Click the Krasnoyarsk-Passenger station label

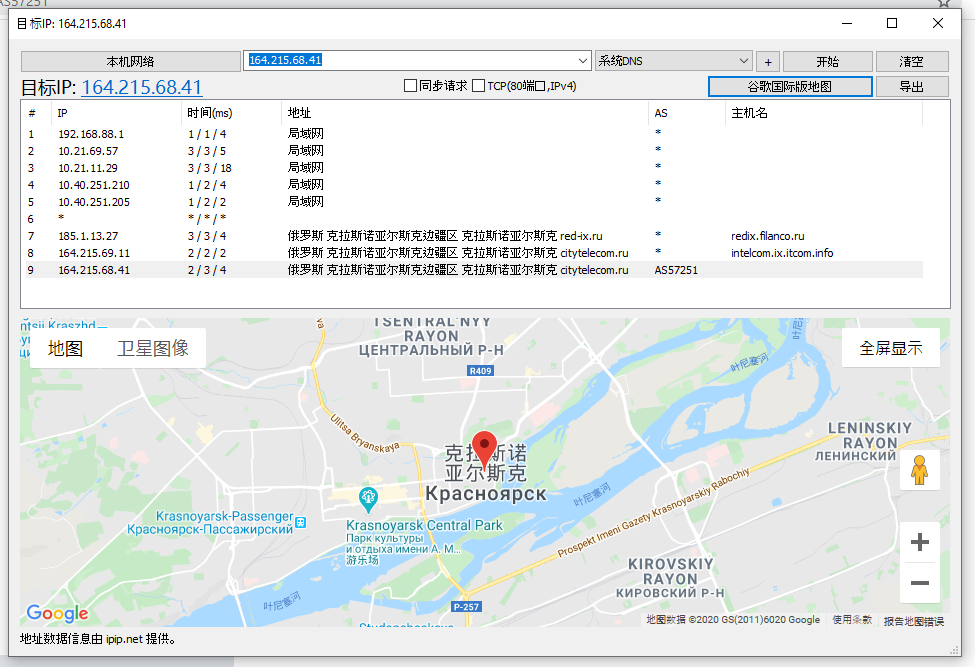click(224, 516)
